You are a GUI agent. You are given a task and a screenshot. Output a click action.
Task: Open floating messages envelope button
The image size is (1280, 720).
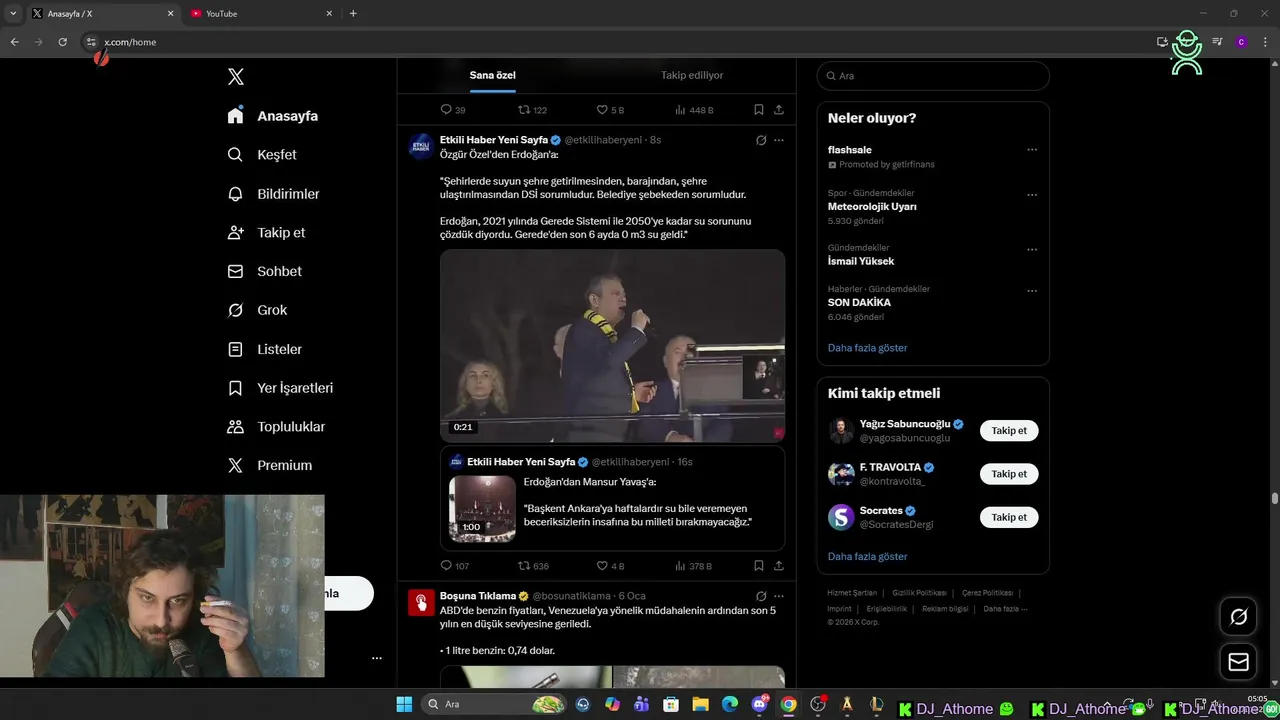click(x=1238, y=662)
